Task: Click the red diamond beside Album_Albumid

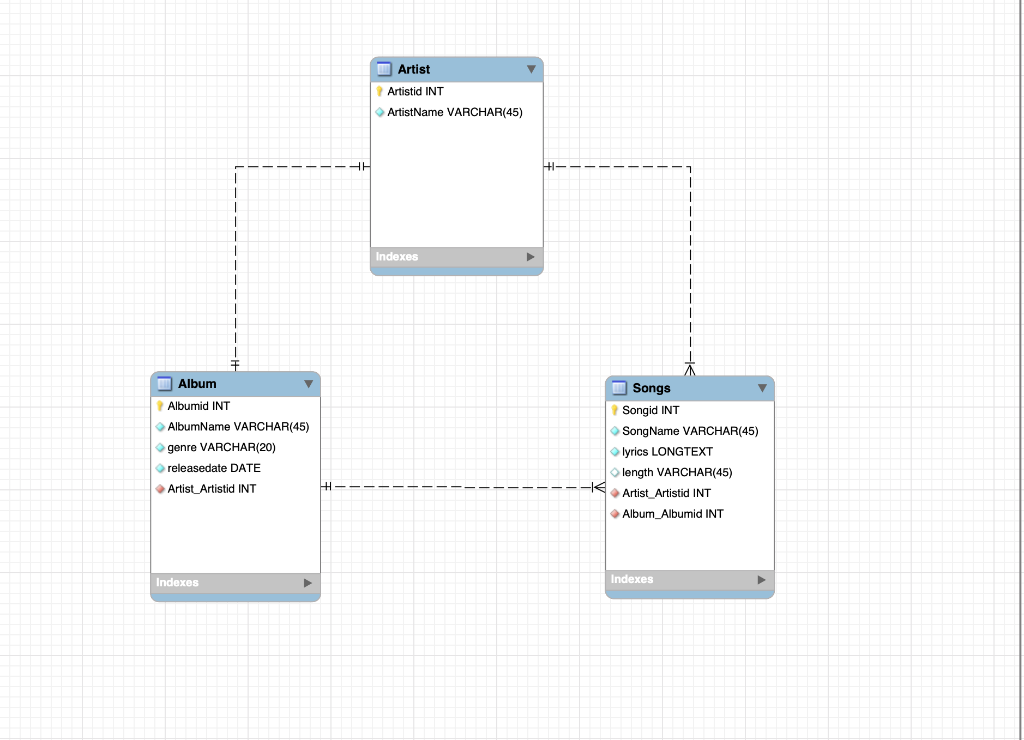Action: point(613,514)
